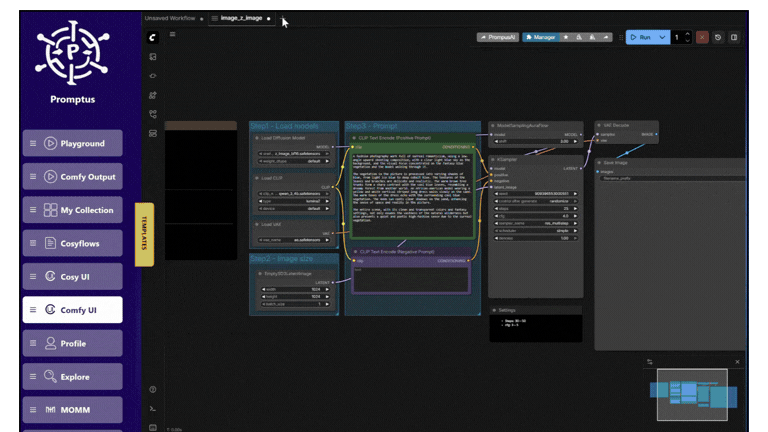The image size is (768, 432).
Task: Open the scheduler dropdown in KSampler
Action: tap(535, 231)
